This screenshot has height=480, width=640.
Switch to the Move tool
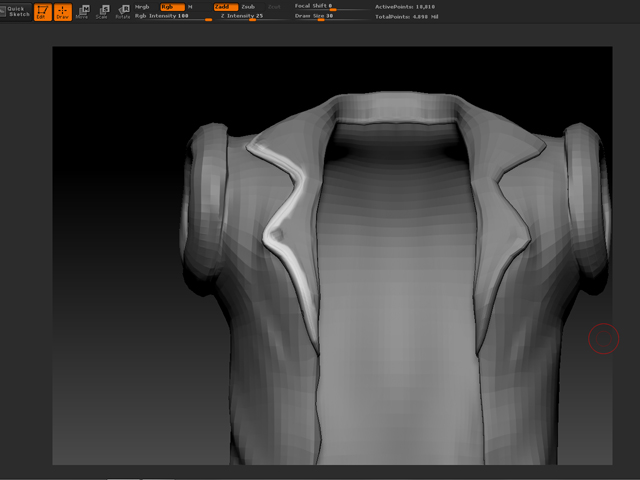[x=83, y=12]
